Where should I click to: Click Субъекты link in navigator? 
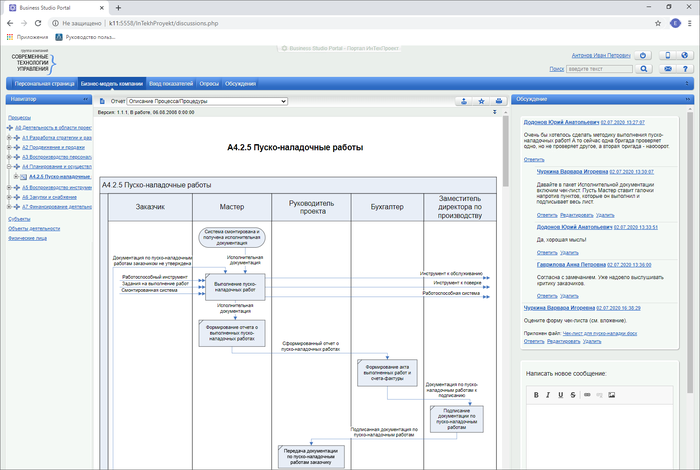coord(19,218)
